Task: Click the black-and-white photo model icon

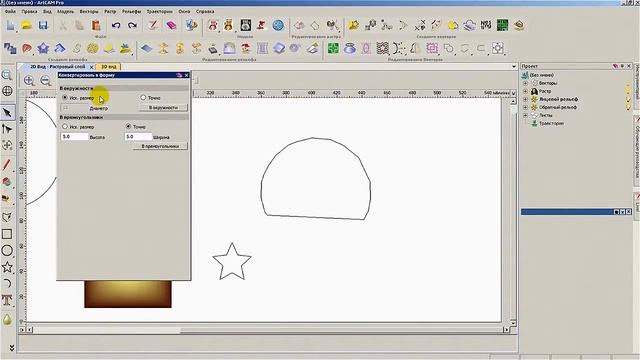Action: (245, 25)
